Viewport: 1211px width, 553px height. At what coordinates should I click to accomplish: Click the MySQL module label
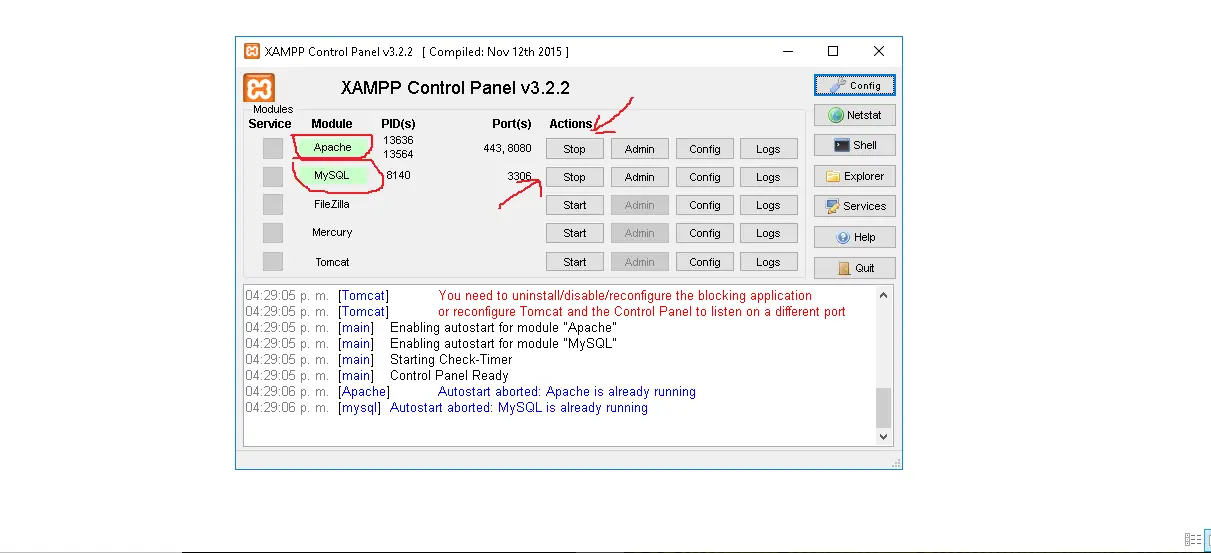[x=333, y=175]
